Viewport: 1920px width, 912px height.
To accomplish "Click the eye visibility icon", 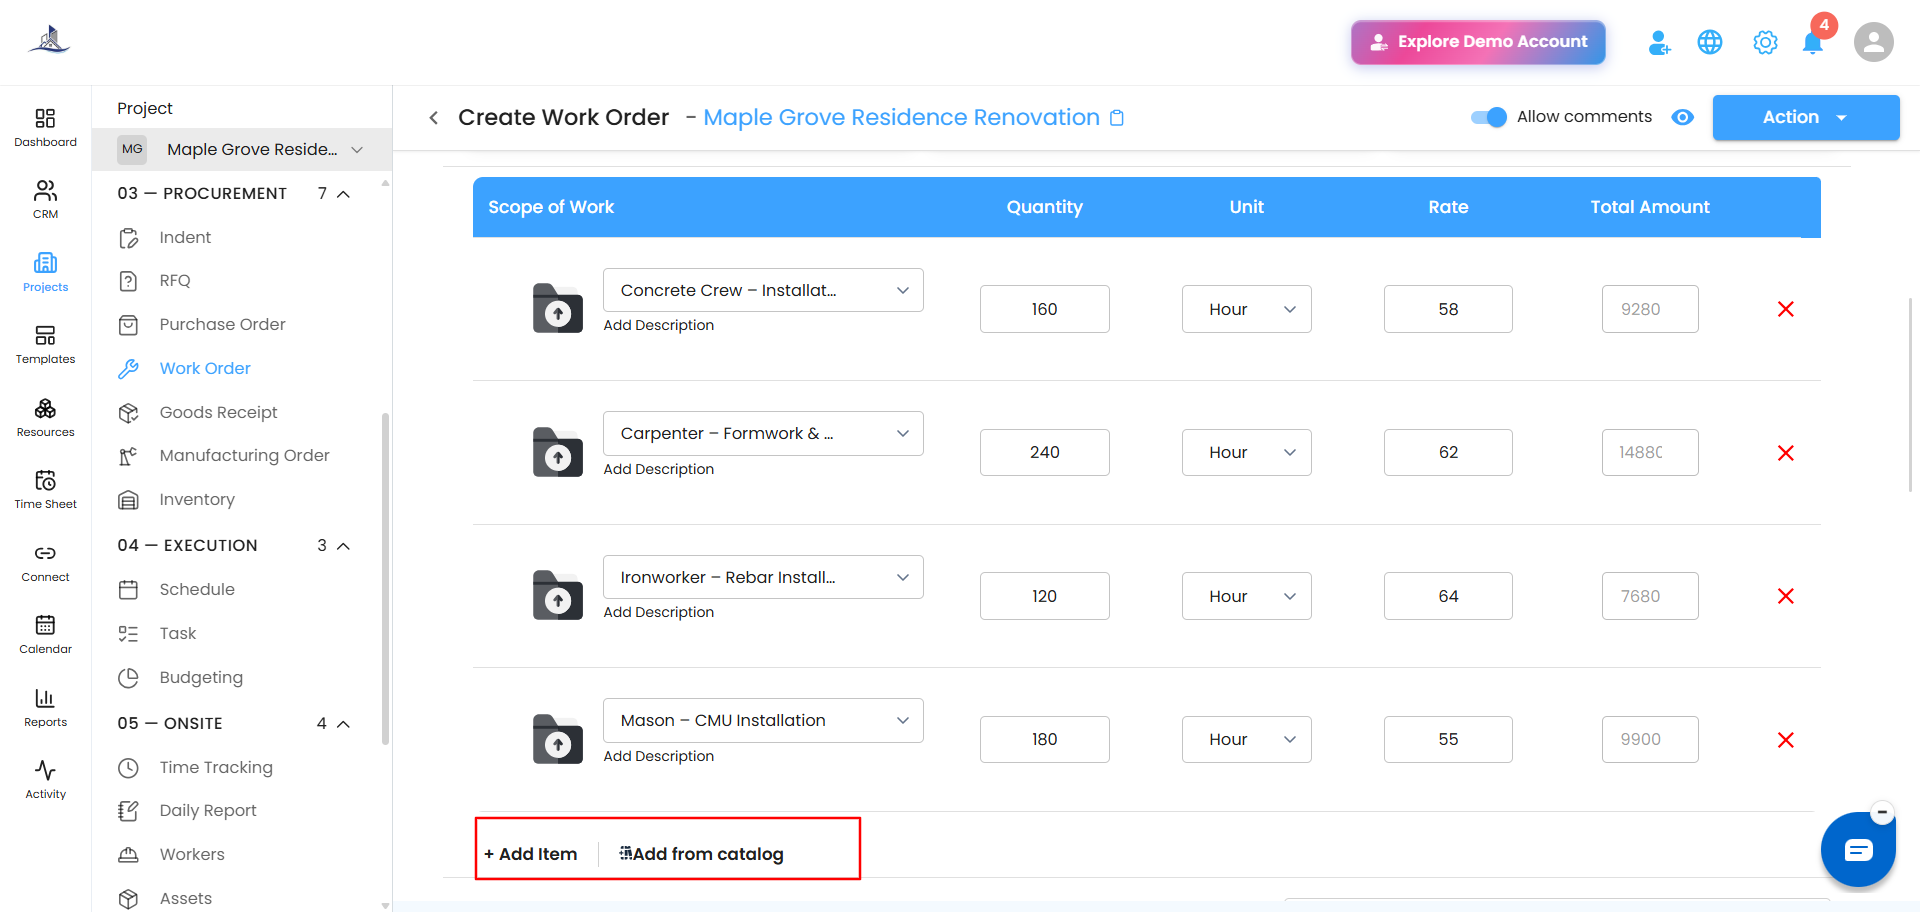I will point(1683,117).
